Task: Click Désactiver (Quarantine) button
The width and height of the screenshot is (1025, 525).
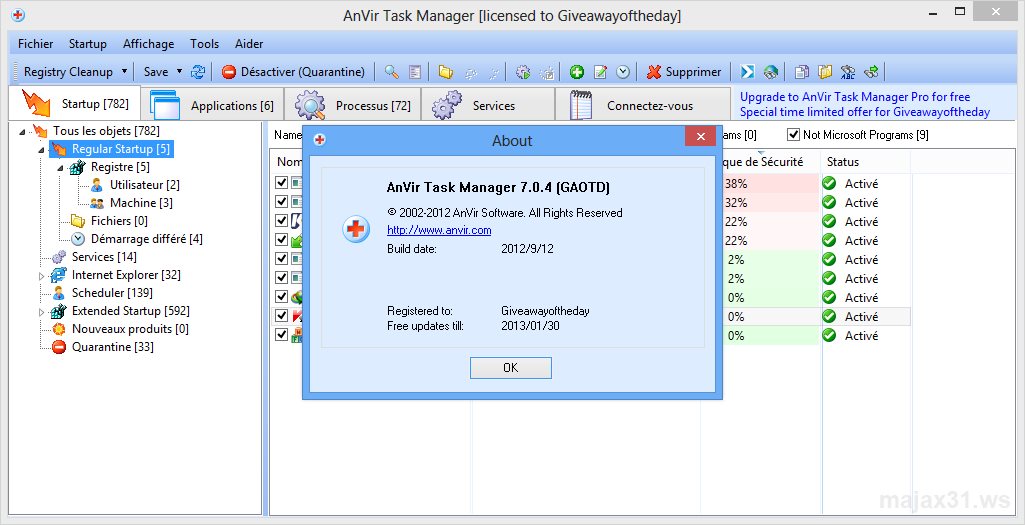Action: point(293,72)
